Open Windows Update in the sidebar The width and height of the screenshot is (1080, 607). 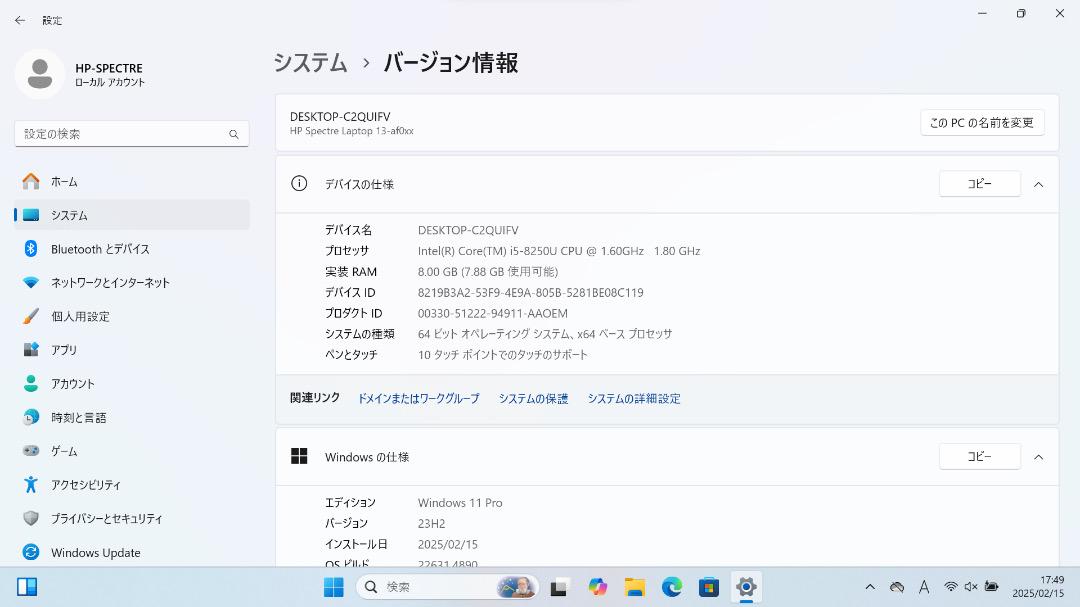point(132,553)
